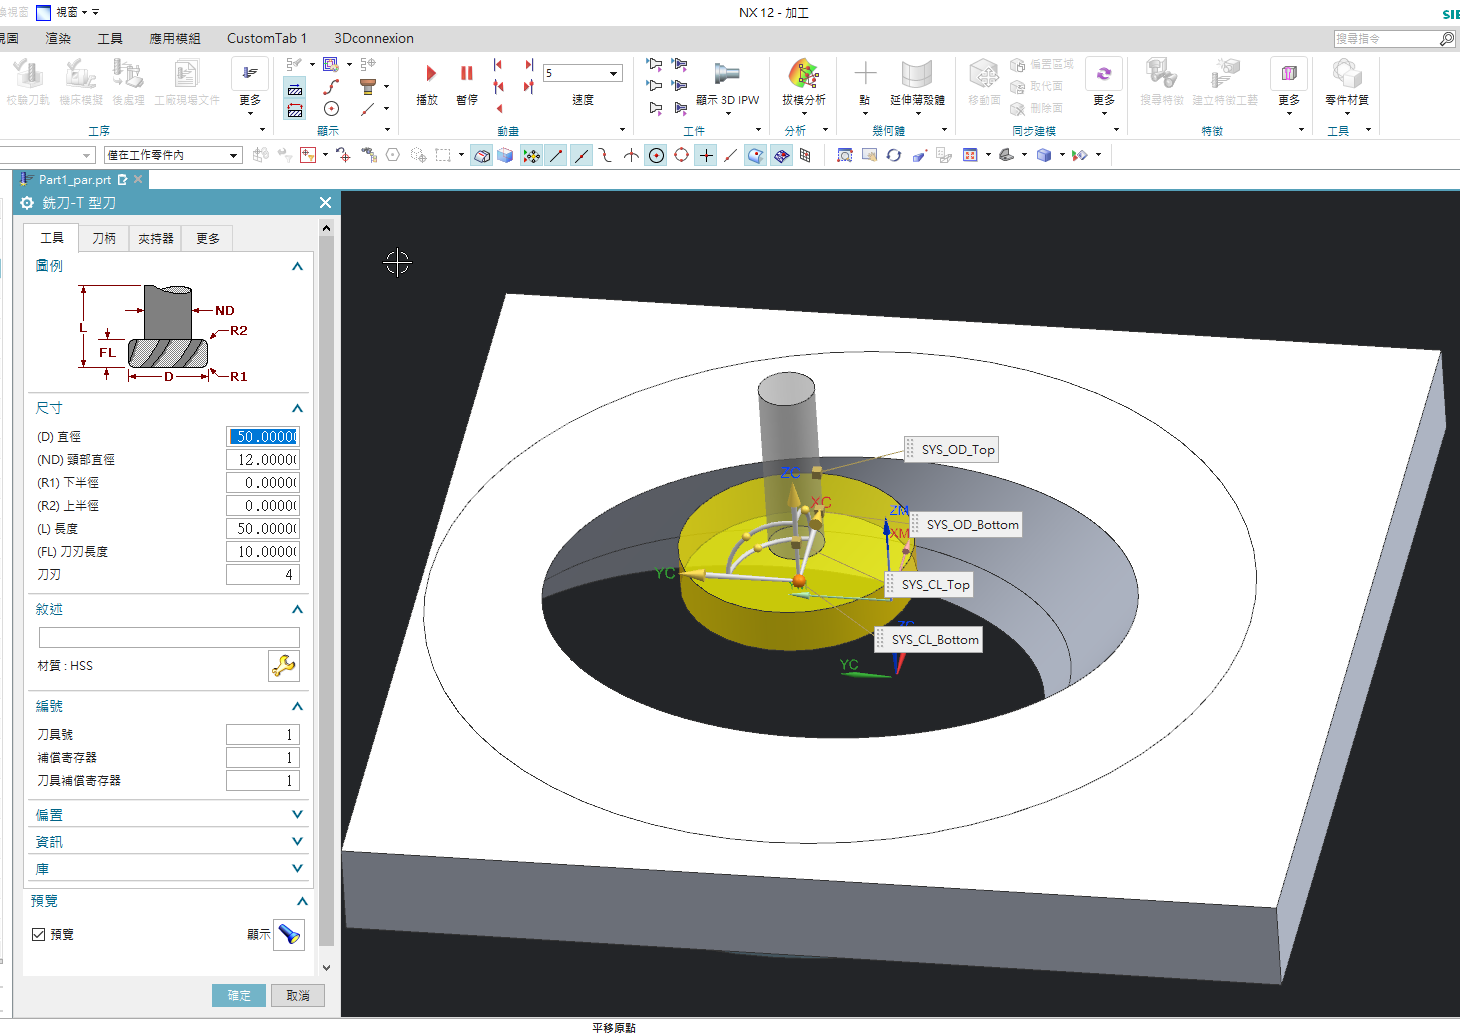The image size is (1460, 1036).
Task: Open 更多 in the 工序 group
Action: point(250,85)
